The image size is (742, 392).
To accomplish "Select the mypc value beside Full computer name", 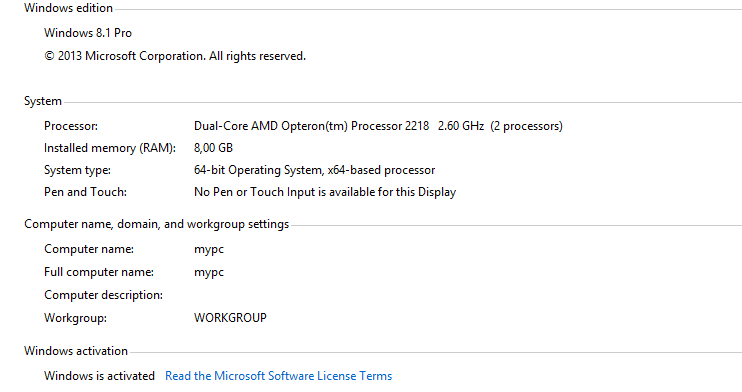I will click(209, 272).
